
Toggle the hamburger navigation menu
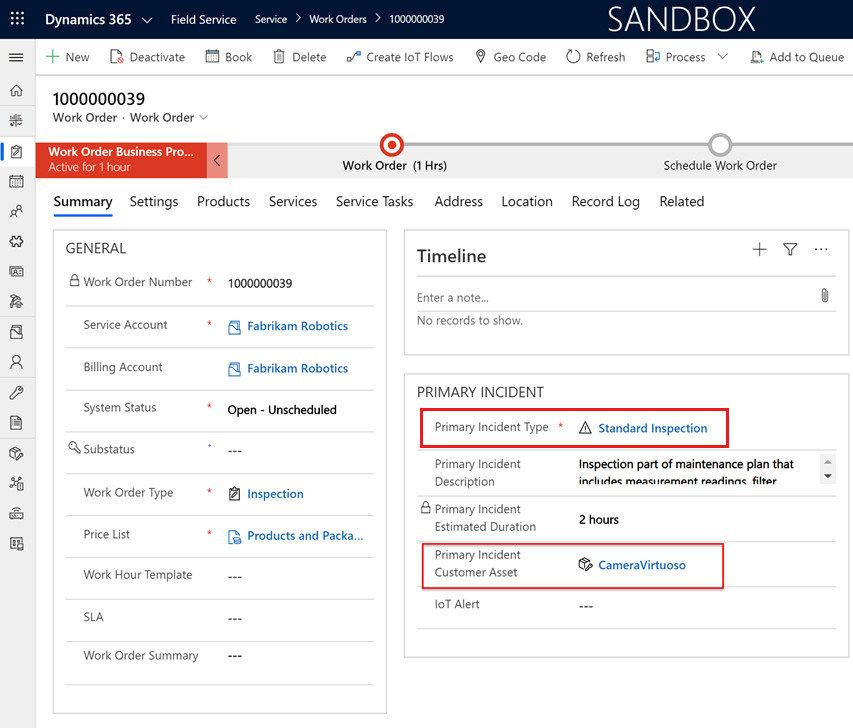tap(16, 57)
